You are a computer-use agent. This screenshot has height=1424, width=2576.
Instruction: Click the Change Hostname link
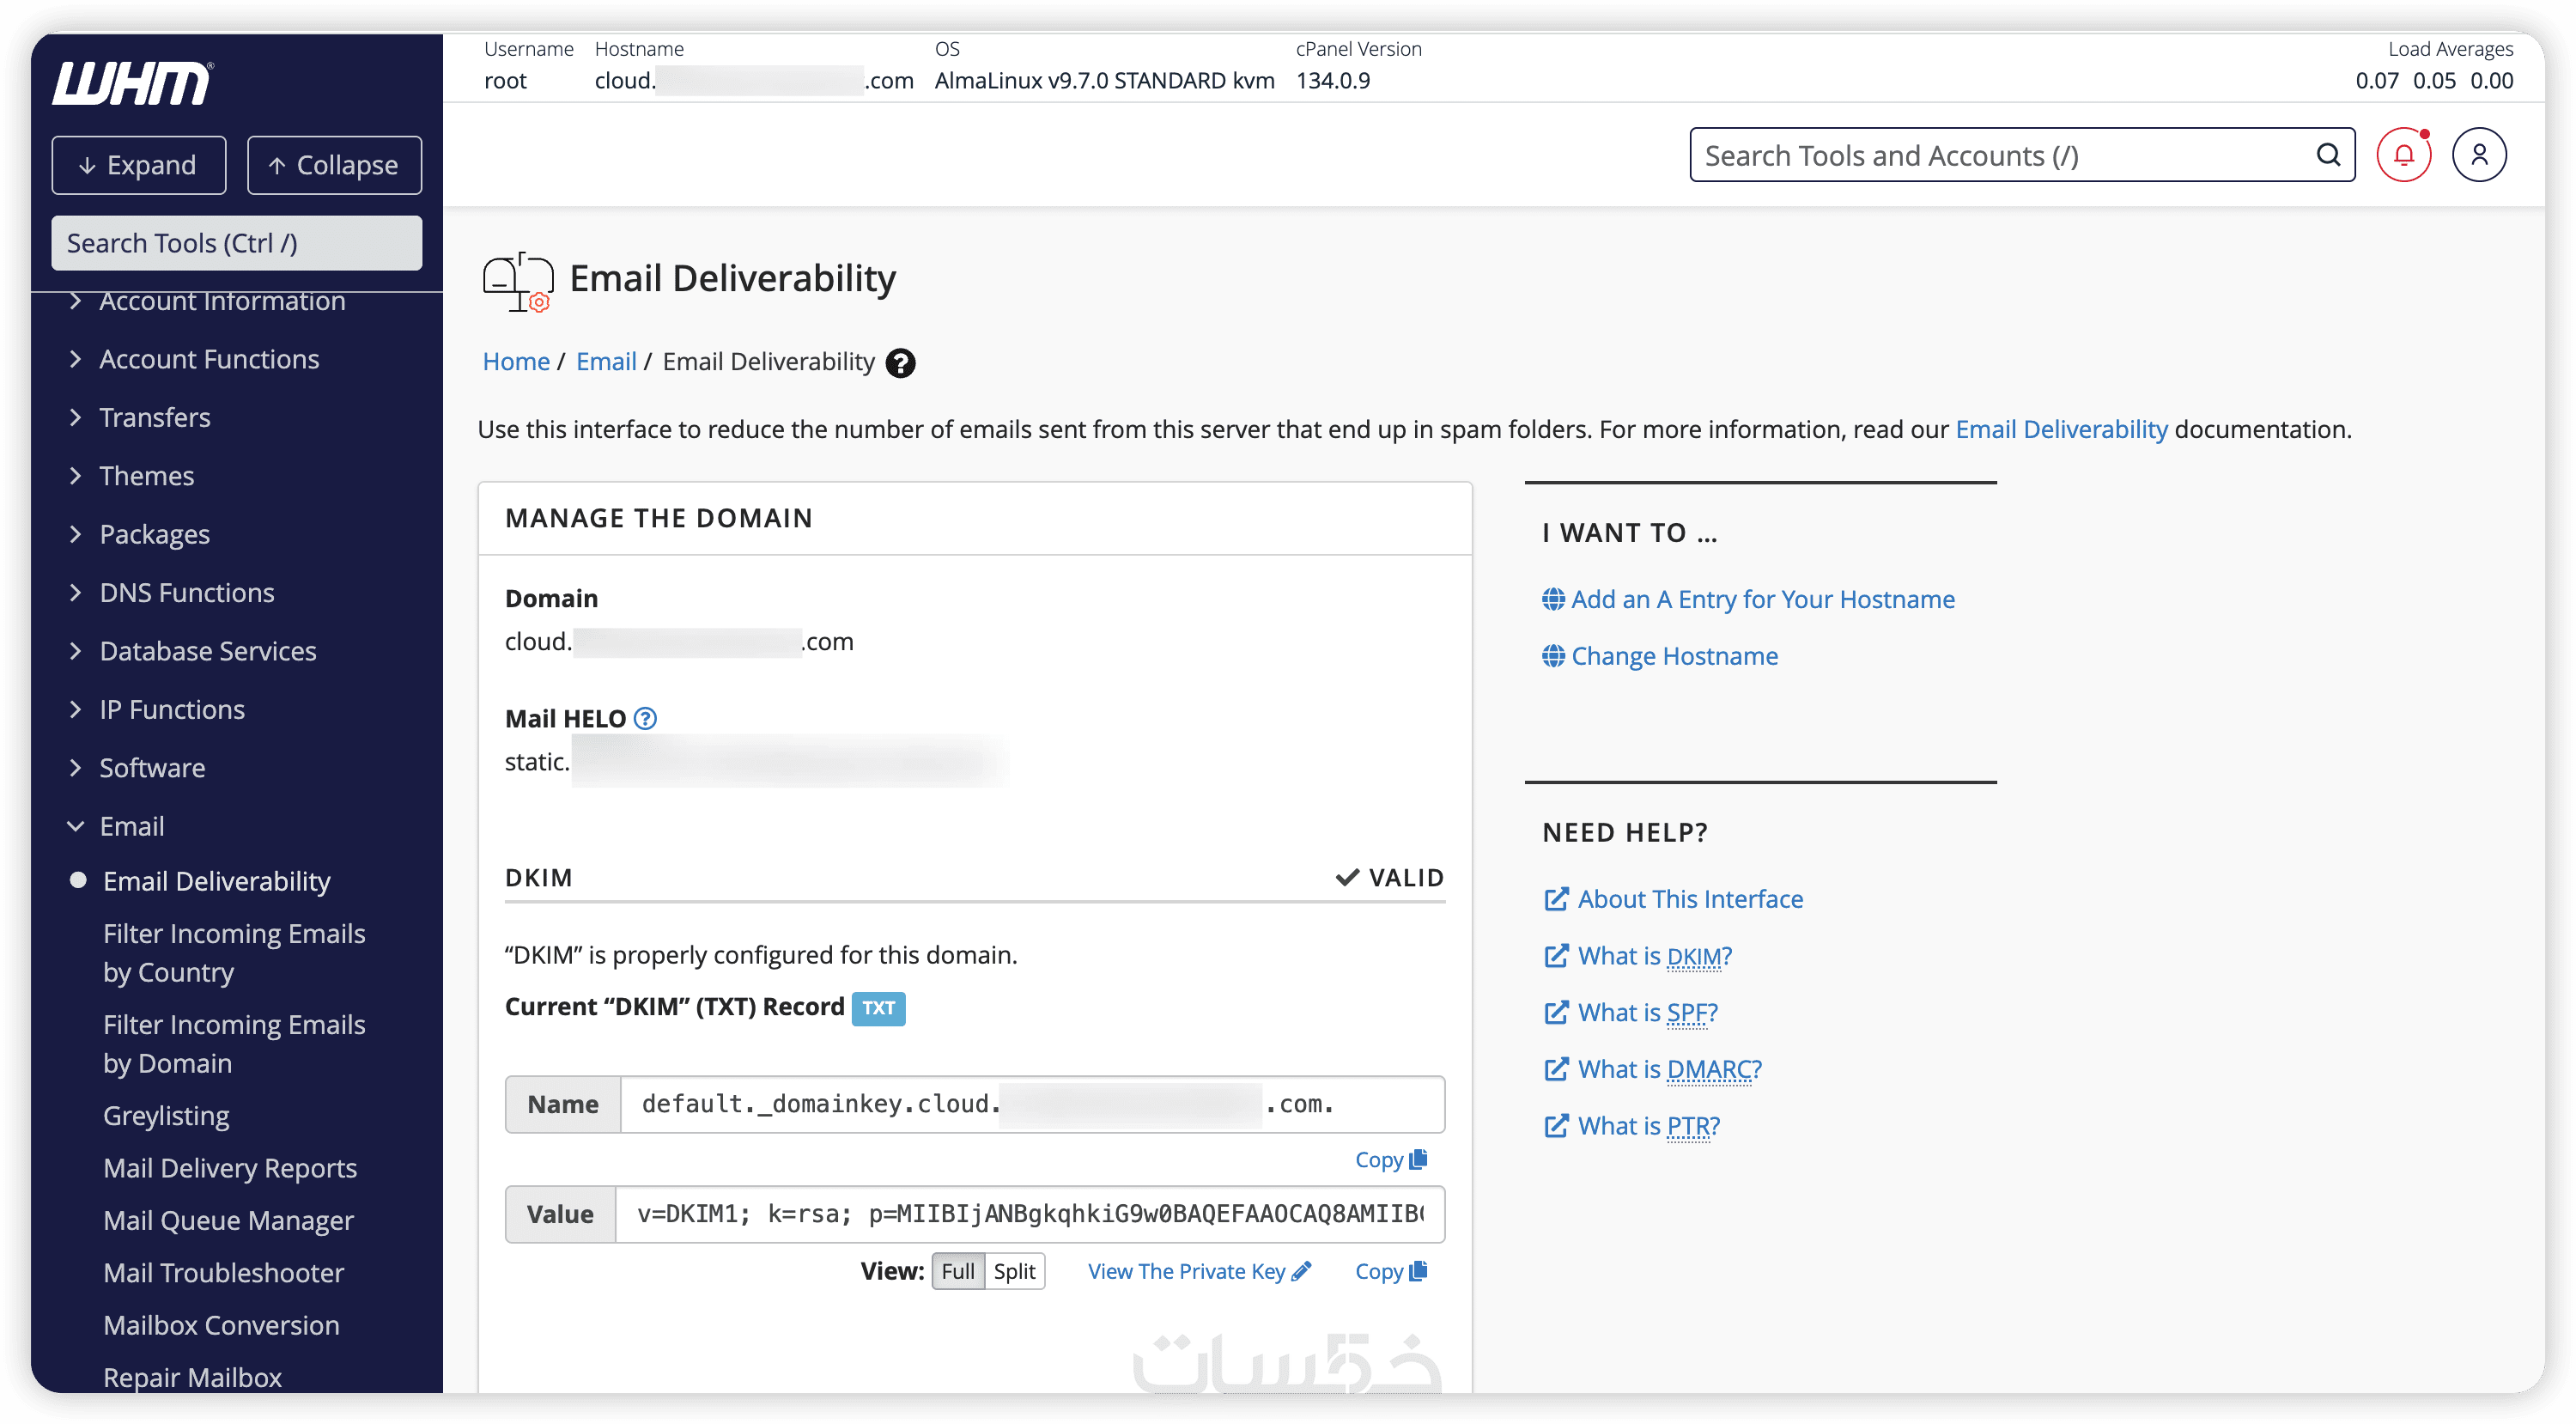(x=1673, y=656)
